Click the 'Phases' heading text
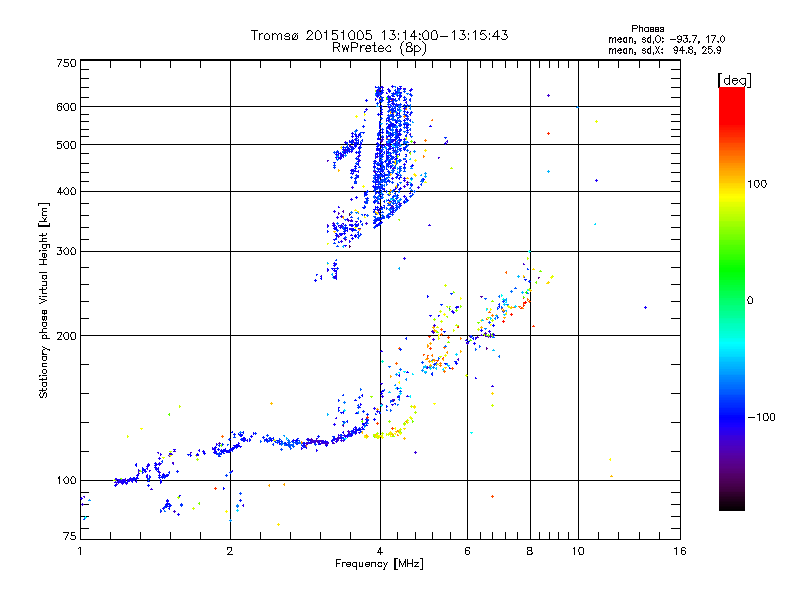800x600 pixels. [647, 29]
